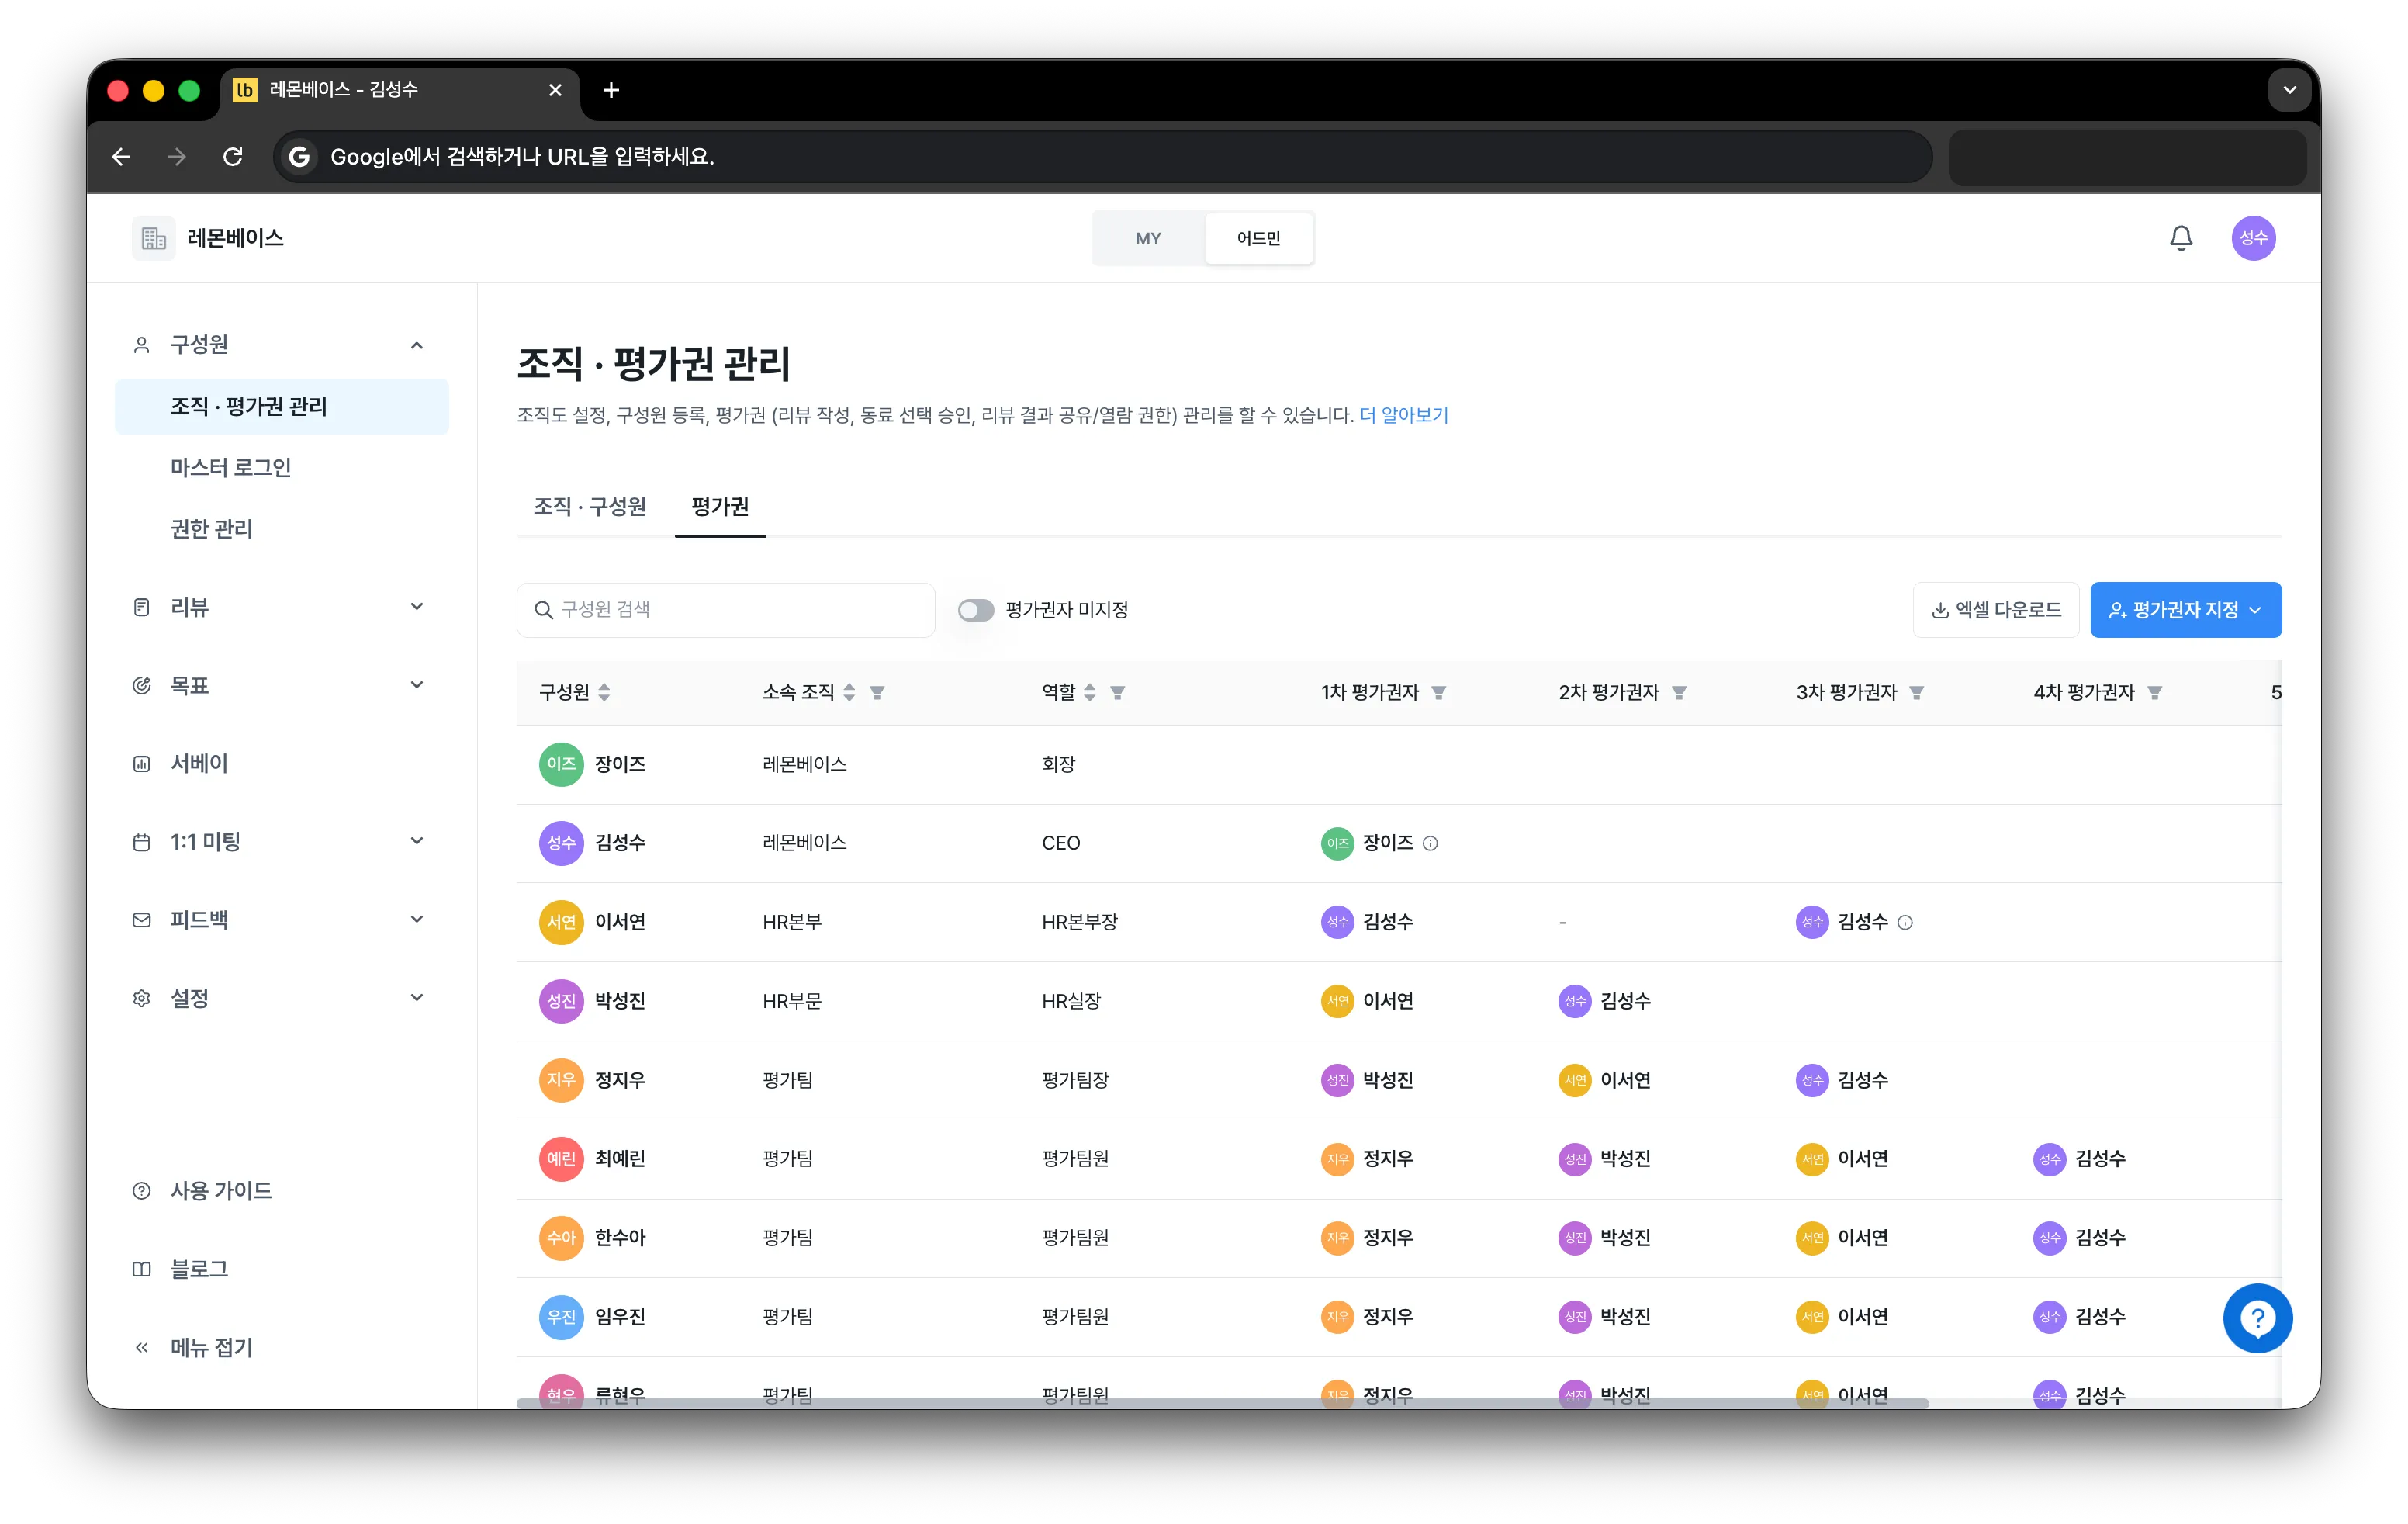Sort the 역할 column
This screenshot has width=2408, height=1524.
tap(1090, 692)
